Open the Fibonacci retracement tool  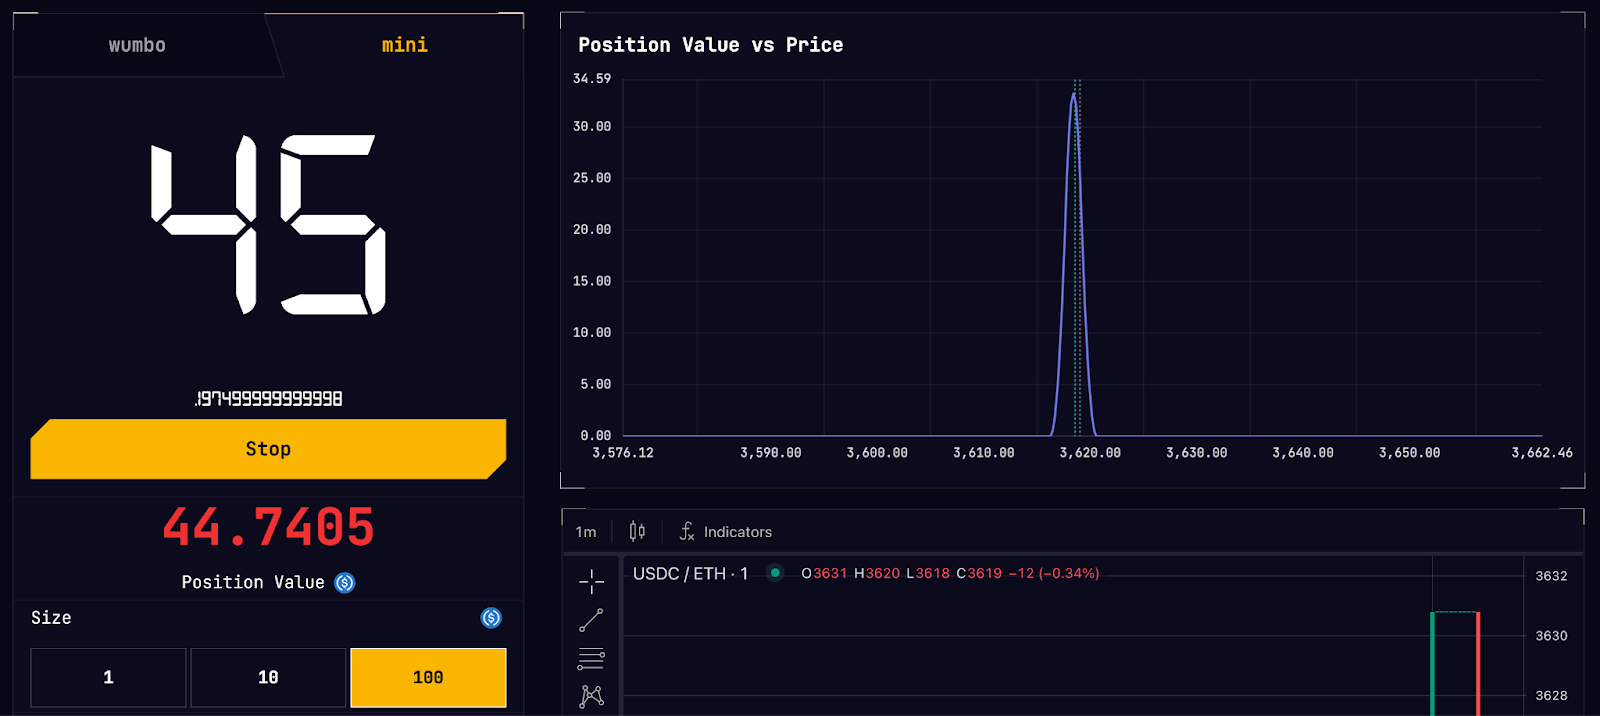point(591,659)
